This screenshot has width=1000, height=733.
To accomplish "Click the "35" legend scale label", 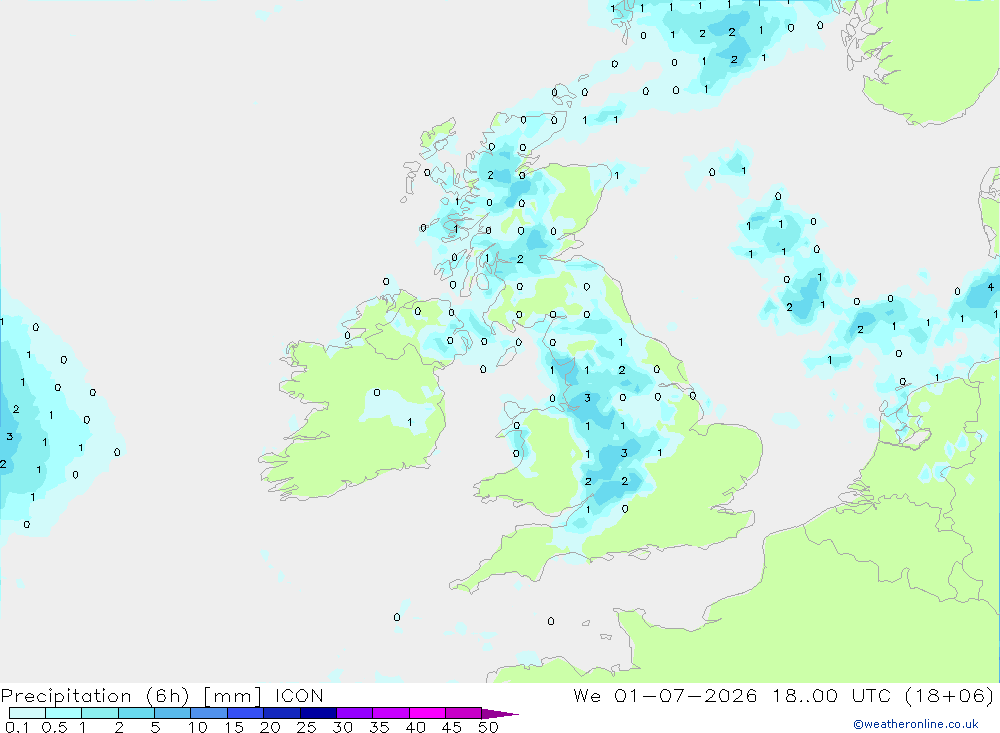I will coord(379,727).
